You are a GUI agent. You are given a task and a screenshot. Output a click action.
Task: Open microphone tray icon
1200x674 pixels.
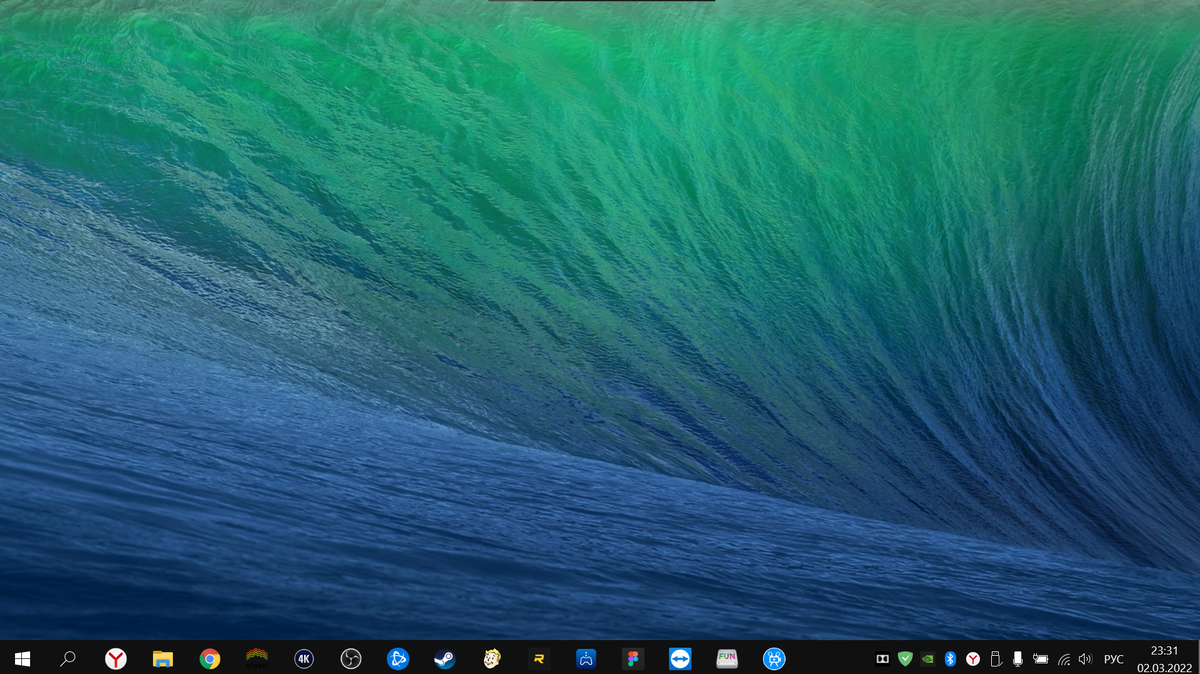(1018, 659)
